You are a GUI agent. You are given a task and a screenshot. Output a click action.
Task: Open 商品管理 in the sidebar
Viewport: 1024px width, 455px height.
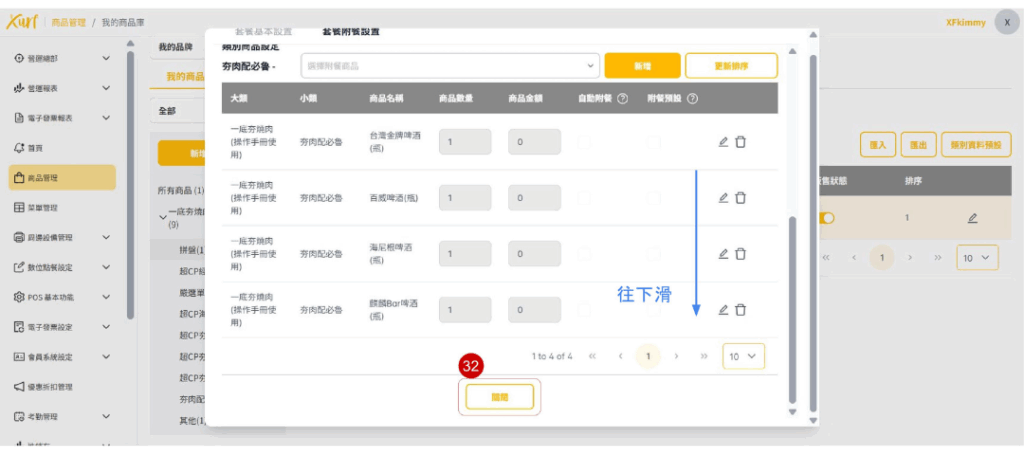63,178
